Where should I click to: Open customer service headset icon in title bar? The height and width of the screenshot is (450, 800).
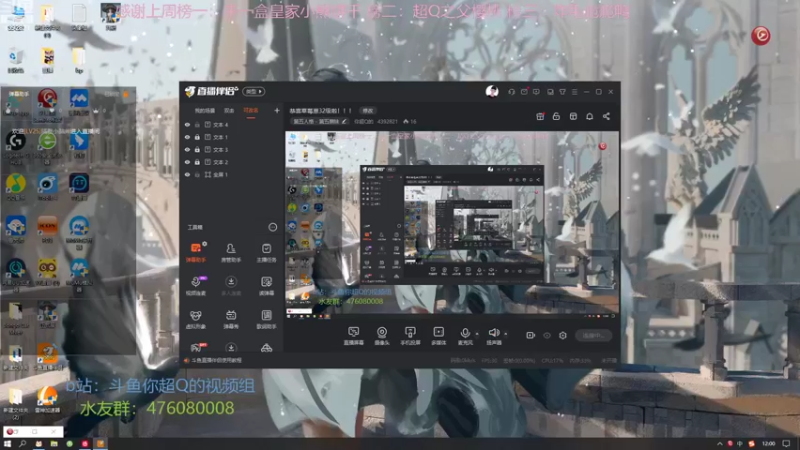511,92
